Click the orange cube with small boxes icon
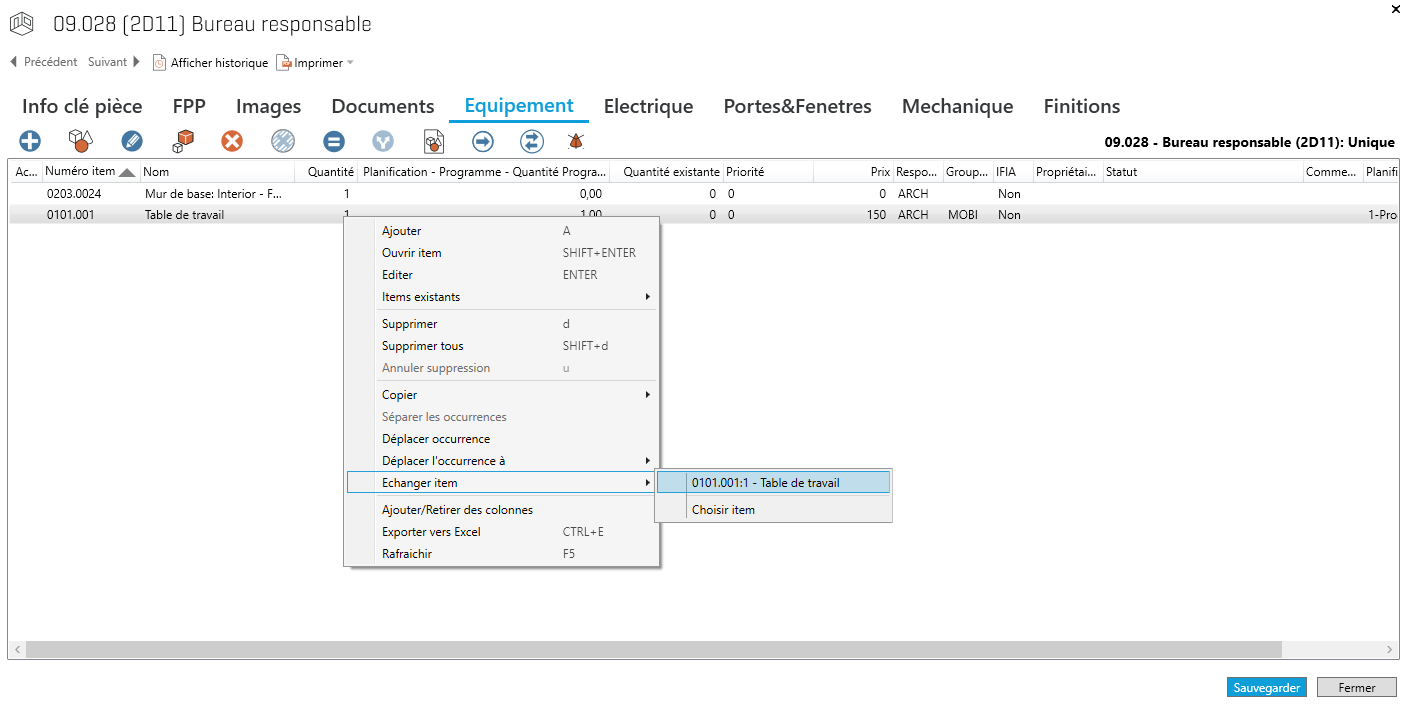 [182, 141]
